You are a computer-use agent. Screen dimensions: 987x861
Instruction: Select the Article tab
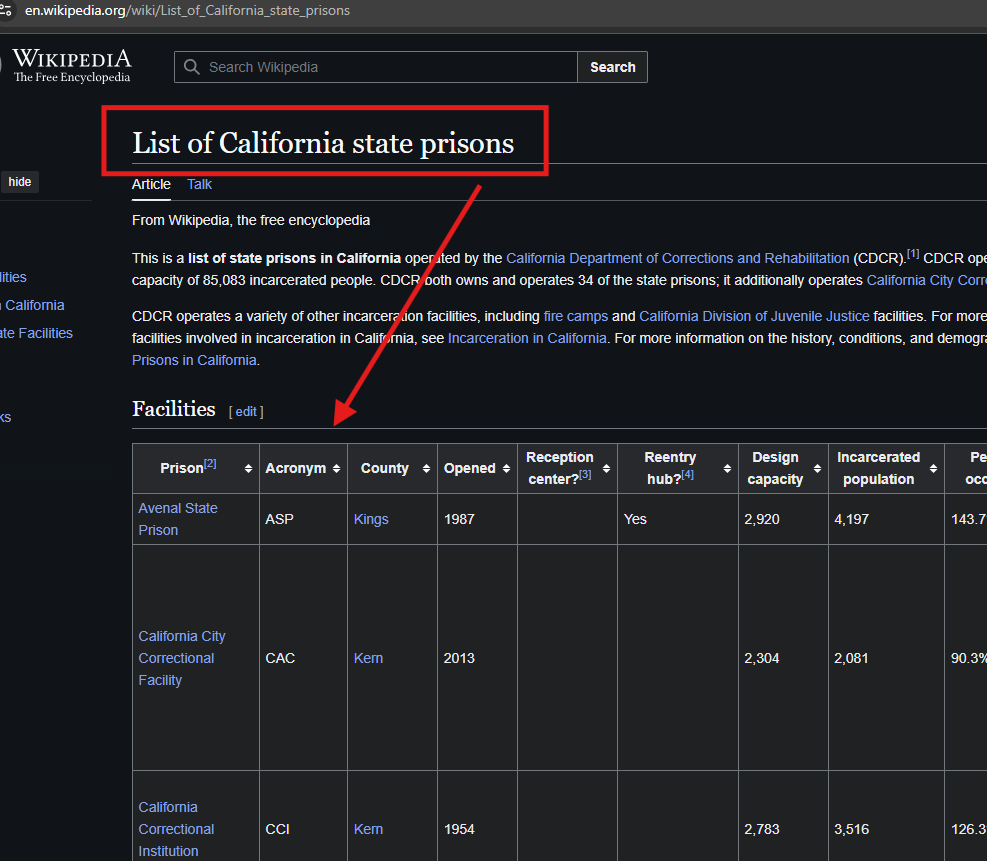(151, 184)
